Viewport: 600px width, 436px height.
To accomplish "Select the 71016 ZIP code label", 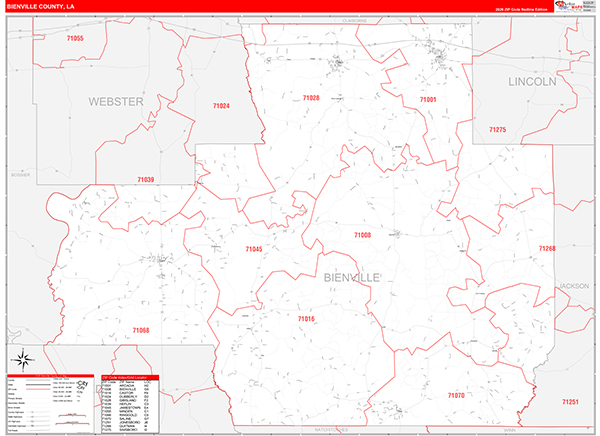I will tap(306, 319).
